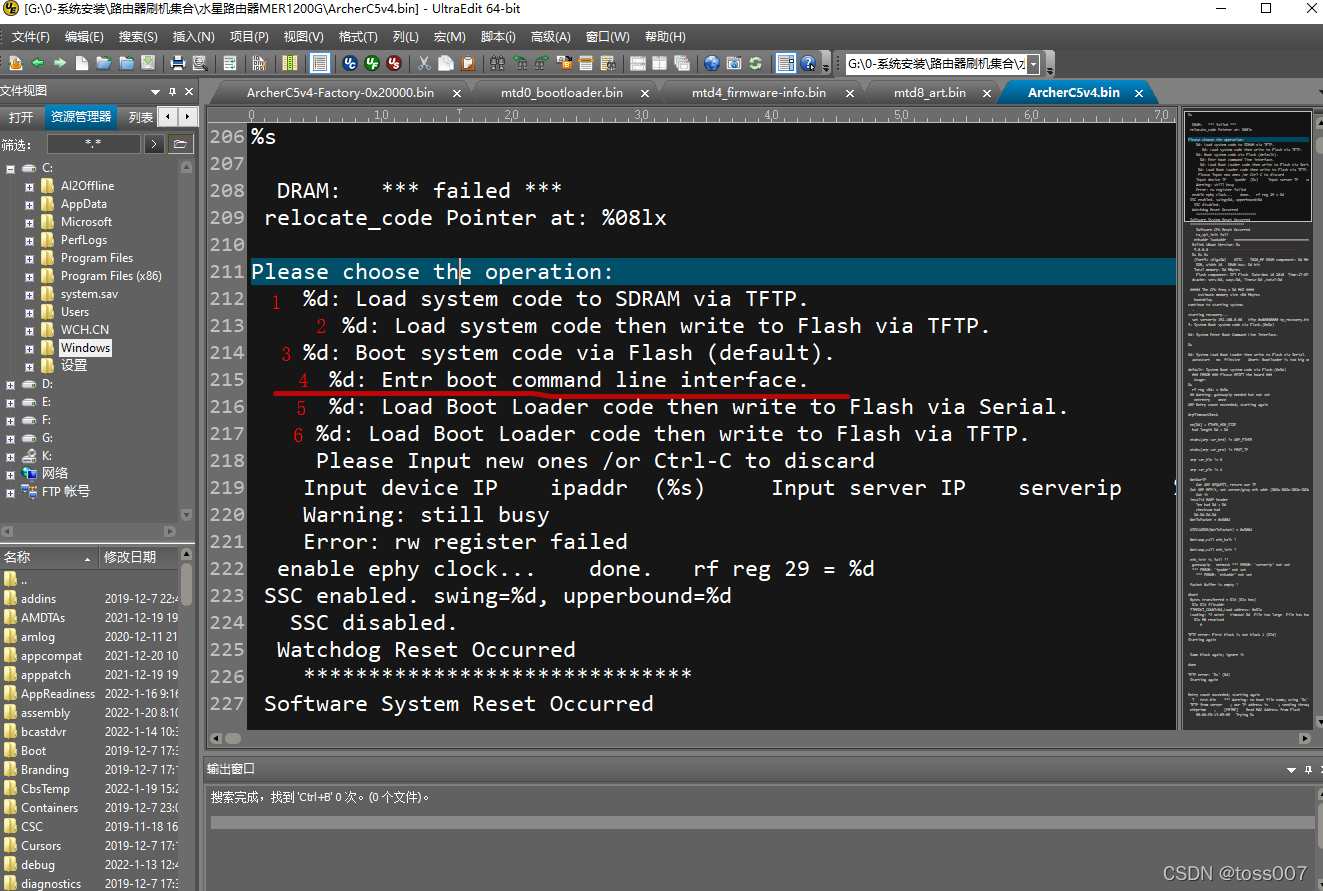Pin the 输出窗口 panel with pushpin
The width and height of the screenshot is (1323, 891).
point(1307,769)
